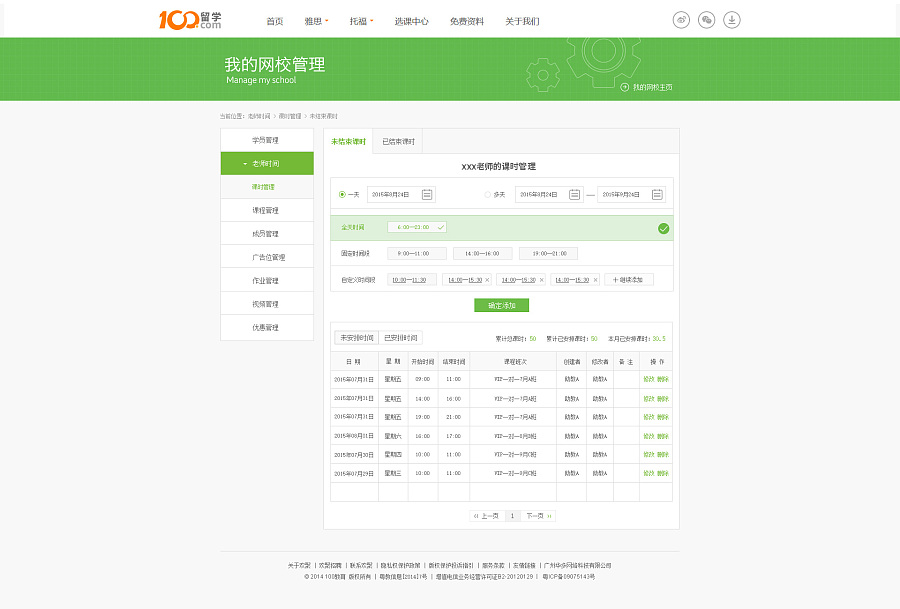Open the calendar picker beside the 一天 date

click(426, 194)
